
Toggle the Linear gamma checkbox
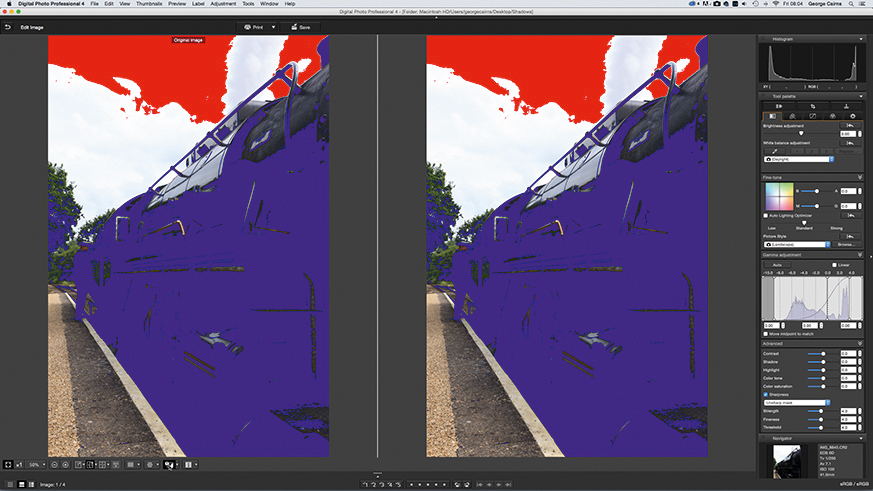(x=834, y=265)
